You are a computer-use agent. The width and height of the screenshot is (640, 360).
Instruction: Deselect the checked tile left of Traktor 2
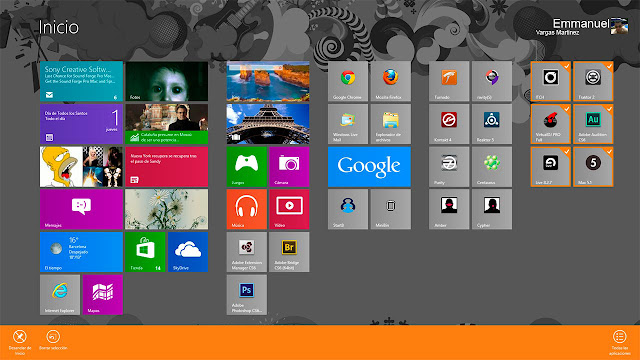[551, 81]
